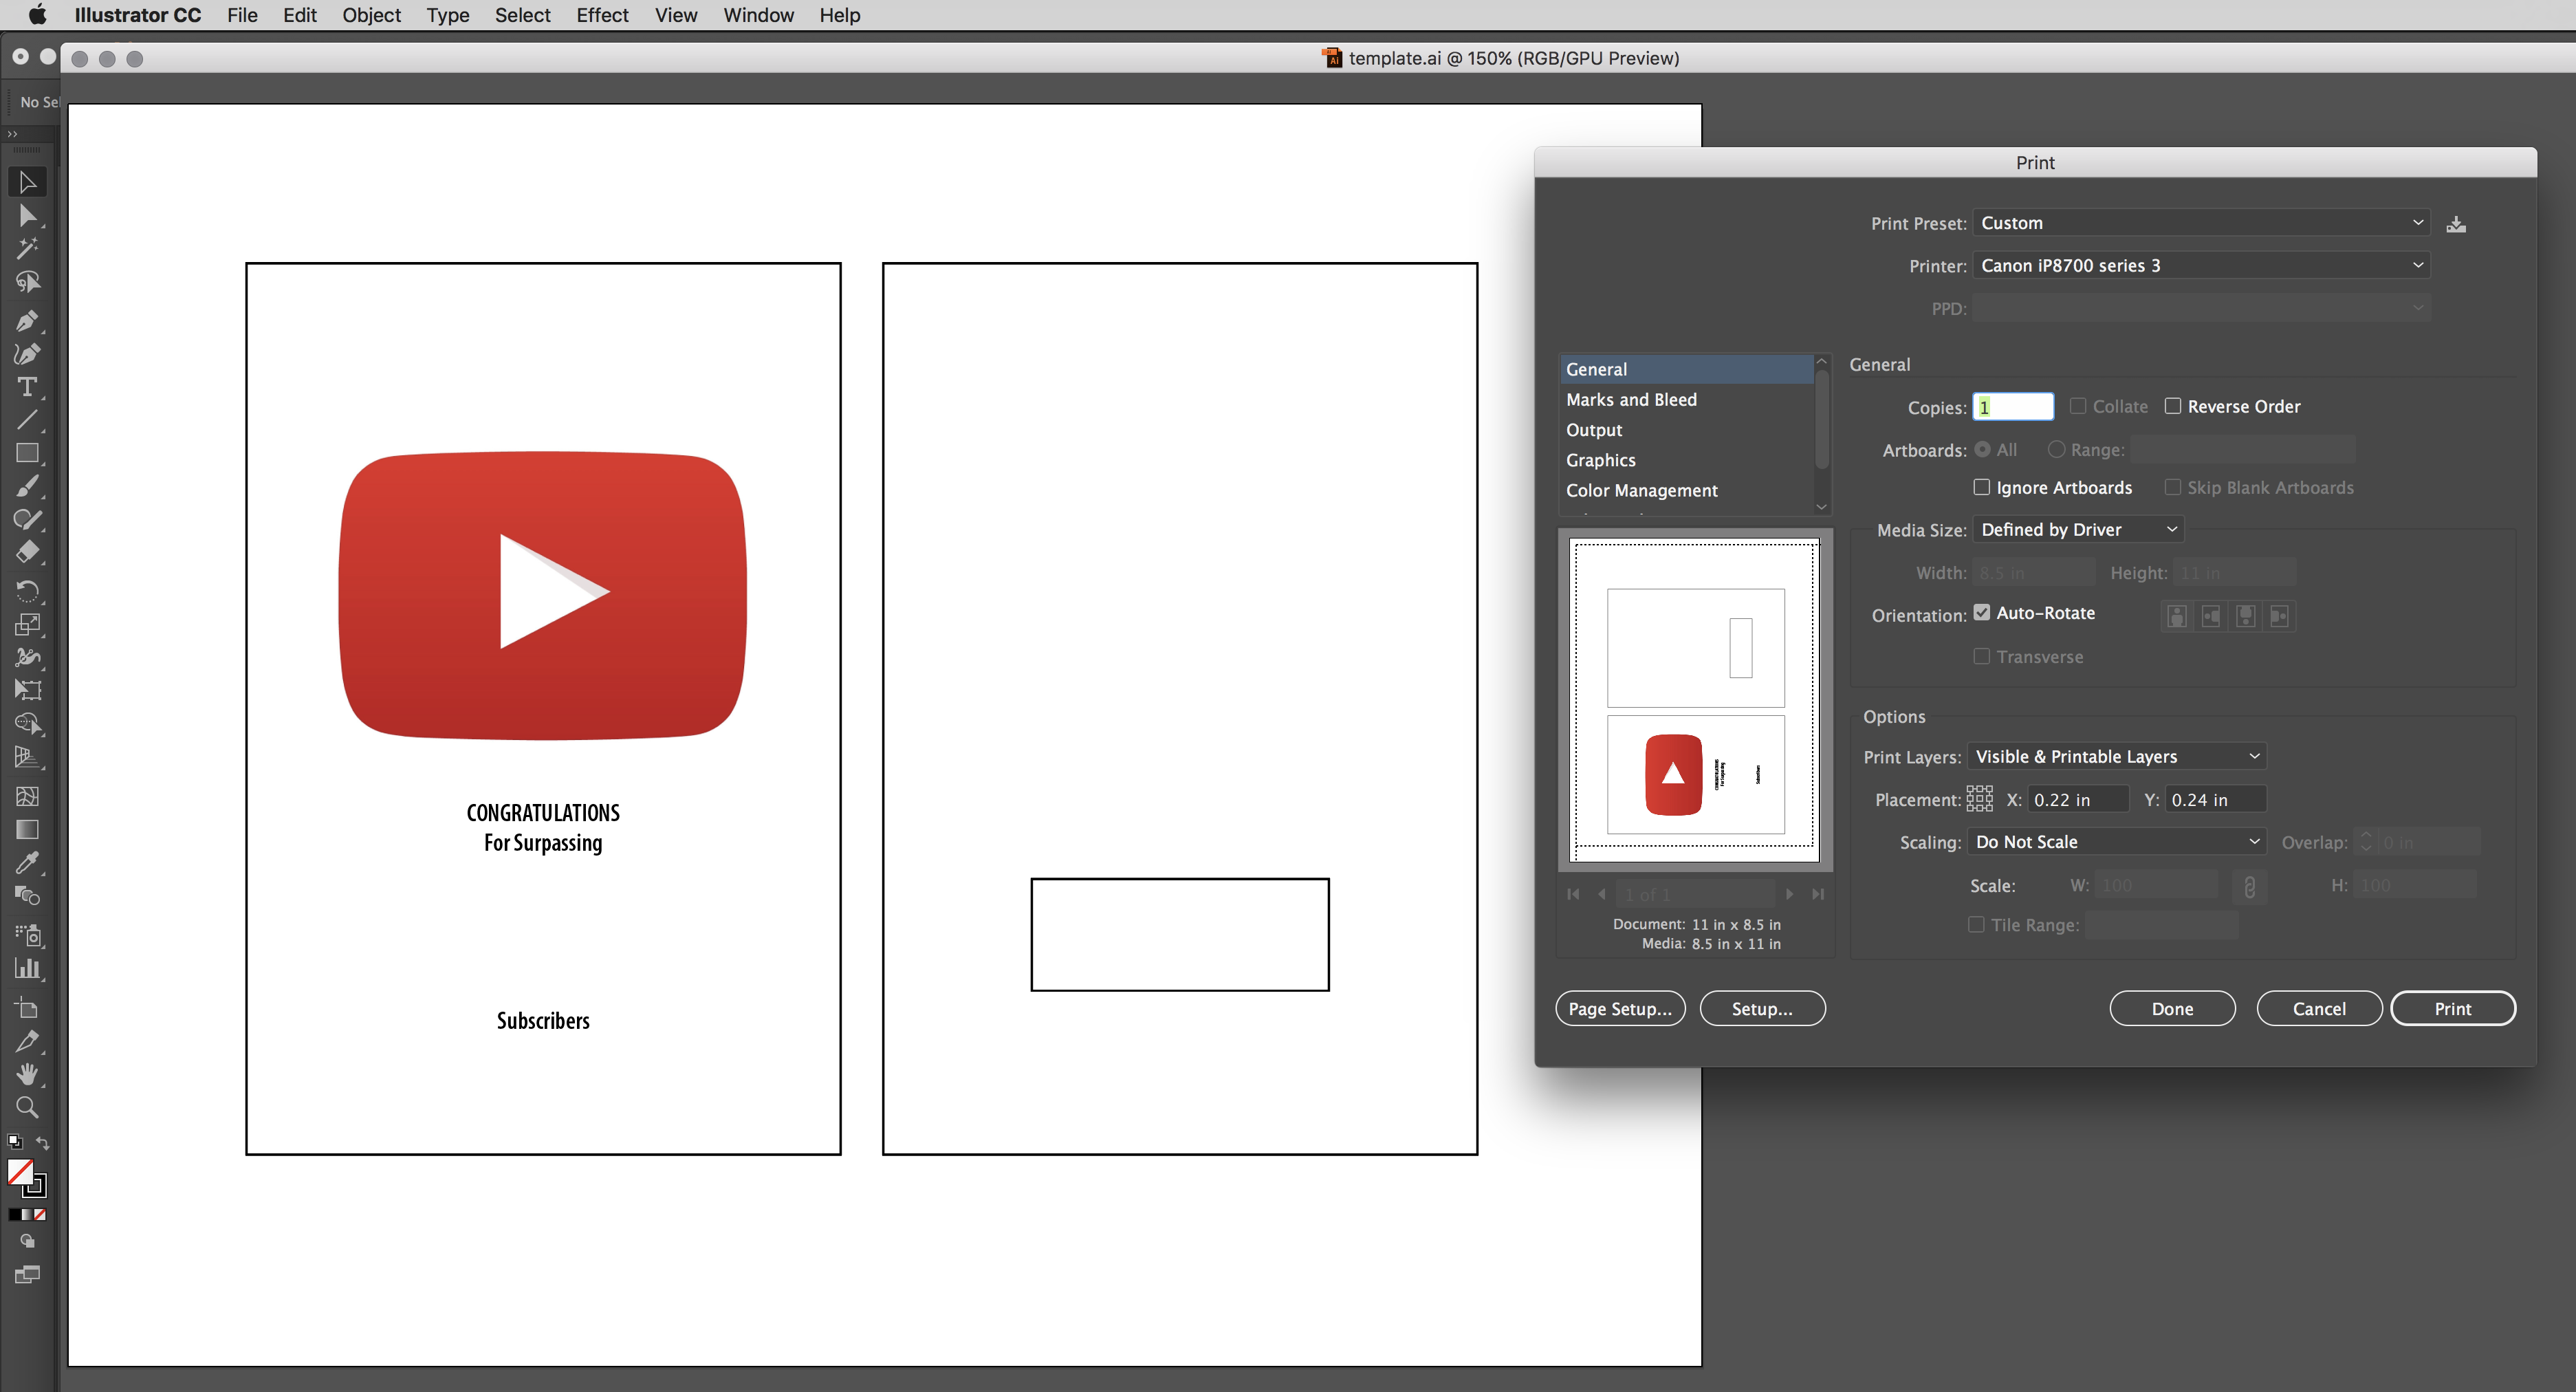Select the Paintbrush tool in toolbar
This screenshot has width=2576, height=1392.
tap(25, 487)
